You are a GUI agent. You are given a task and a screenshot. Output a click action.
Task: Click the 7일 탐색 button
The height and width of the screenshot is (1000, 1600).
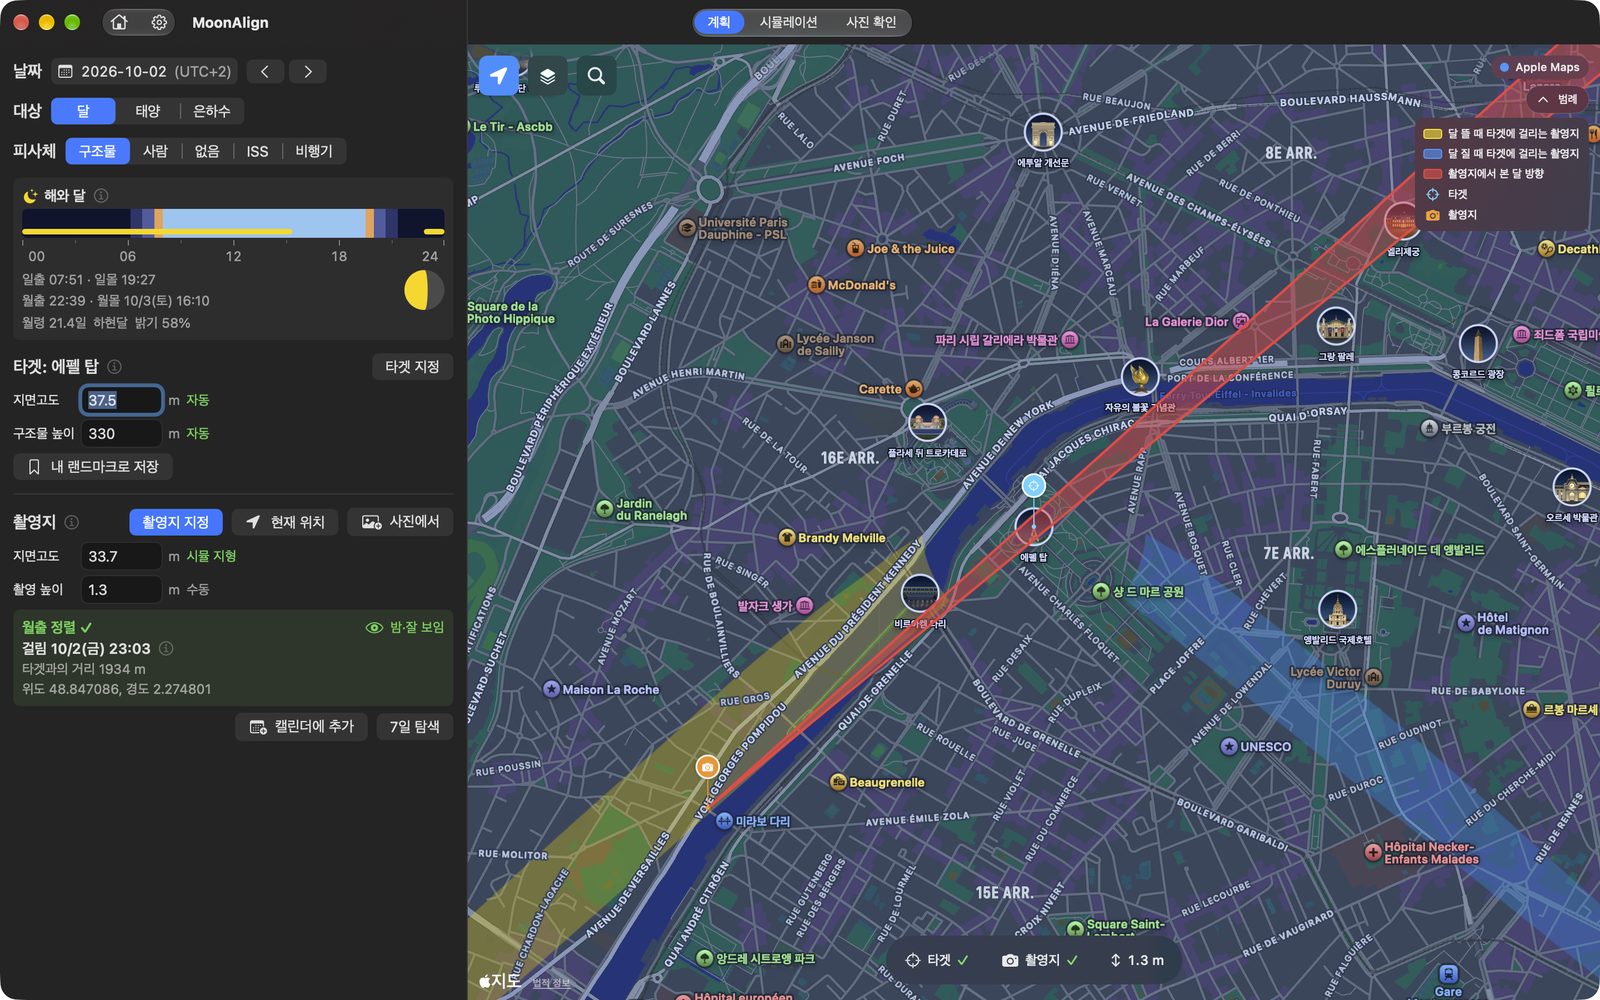pos(414,726)
